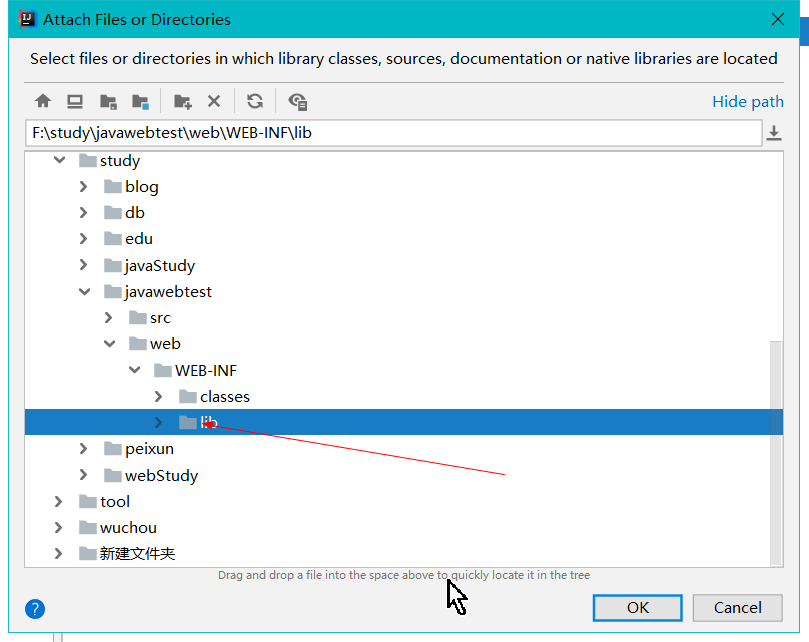Click the path input field

pos(393,133)
